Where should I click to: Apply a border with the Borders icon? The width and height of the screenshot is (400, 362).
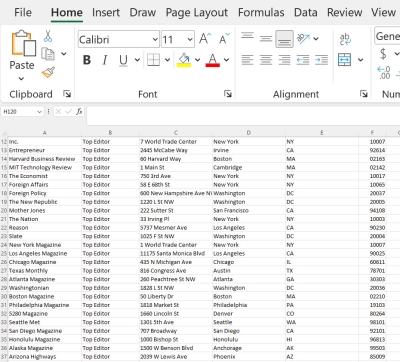[153, 60]
